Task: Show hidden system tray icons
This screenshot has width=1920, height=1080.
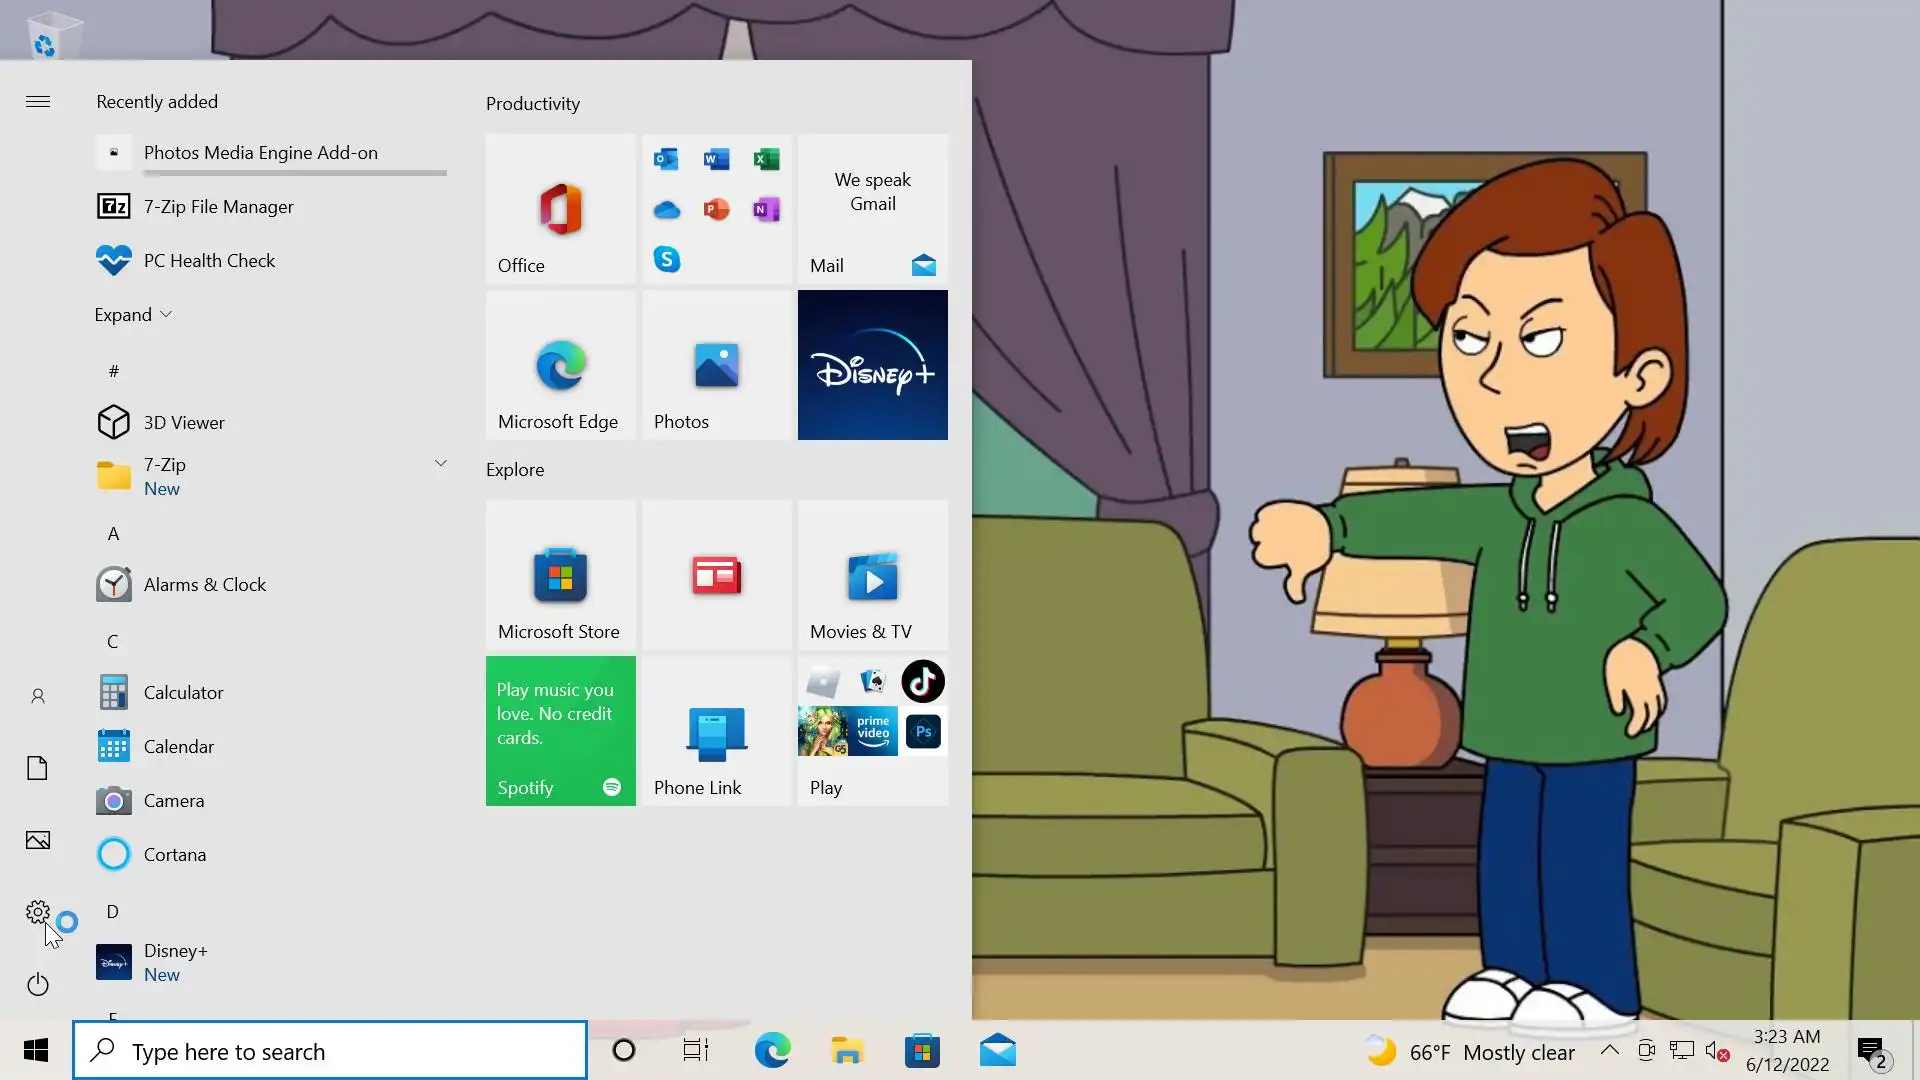Action: [1609, 1050]
